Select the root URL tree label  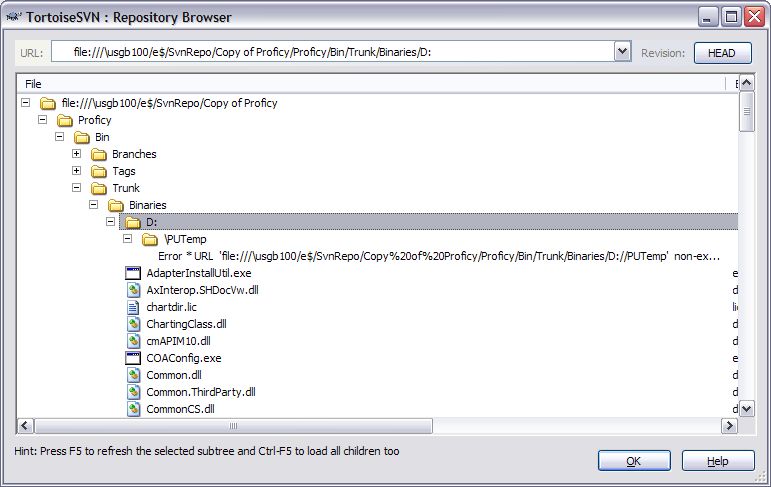(x=170, y=103)
